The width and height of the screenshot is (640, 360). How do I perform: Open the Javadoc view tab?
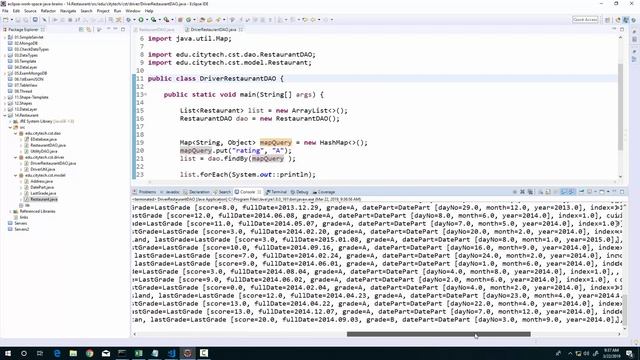170,192
